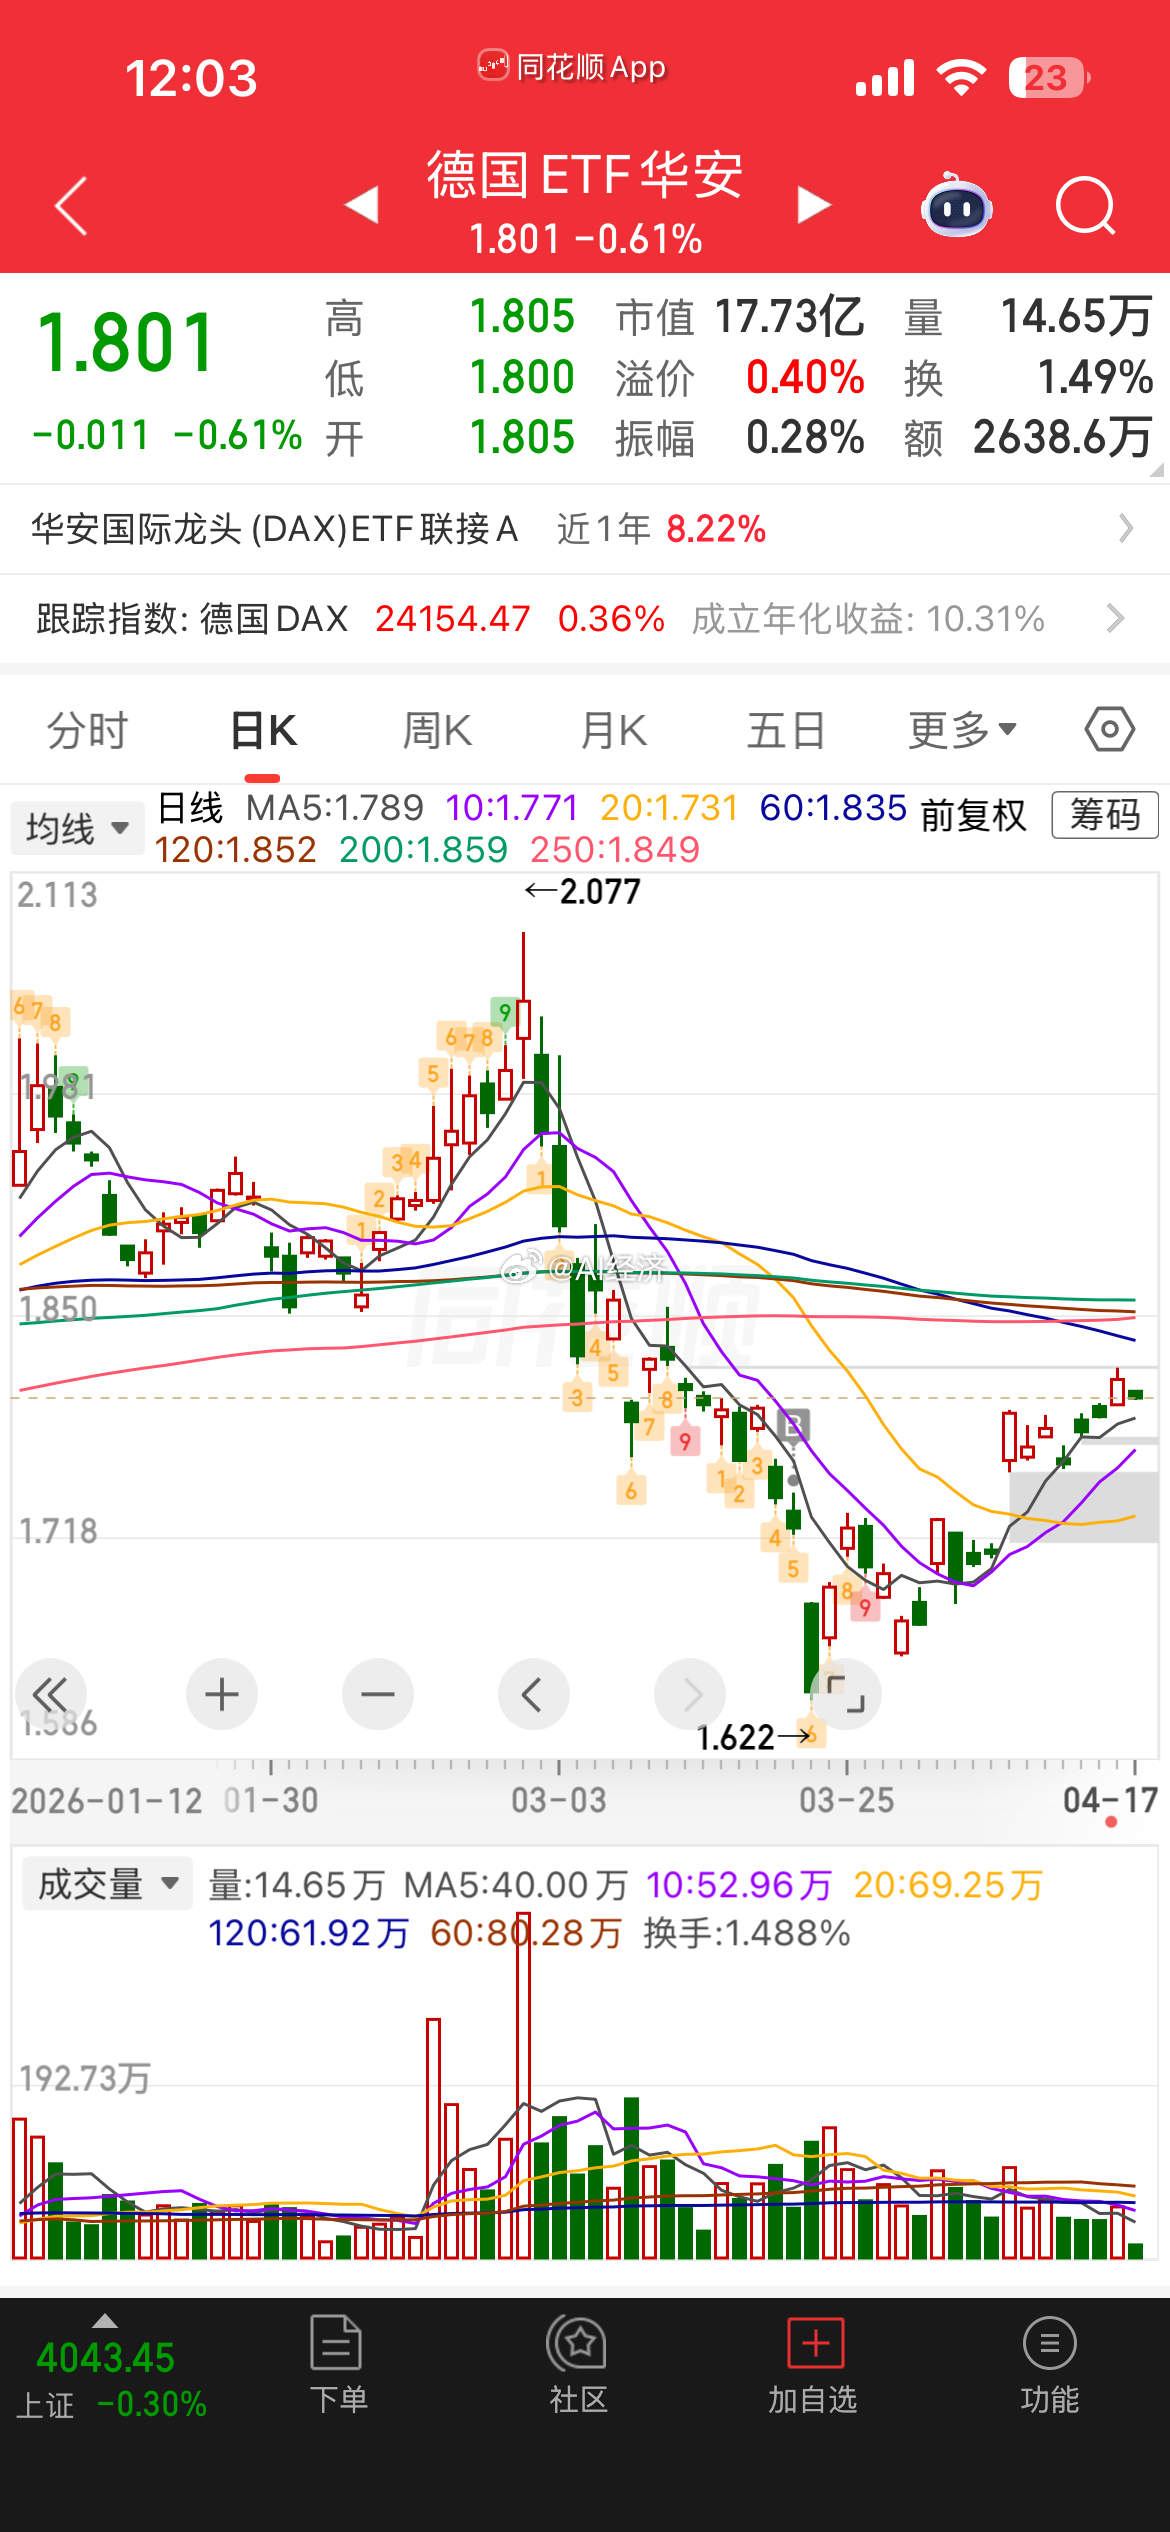Viewport: 1170px width, 2532px height.
Task: Tap the B buy marker on chart
Action: click(793, 1424)
